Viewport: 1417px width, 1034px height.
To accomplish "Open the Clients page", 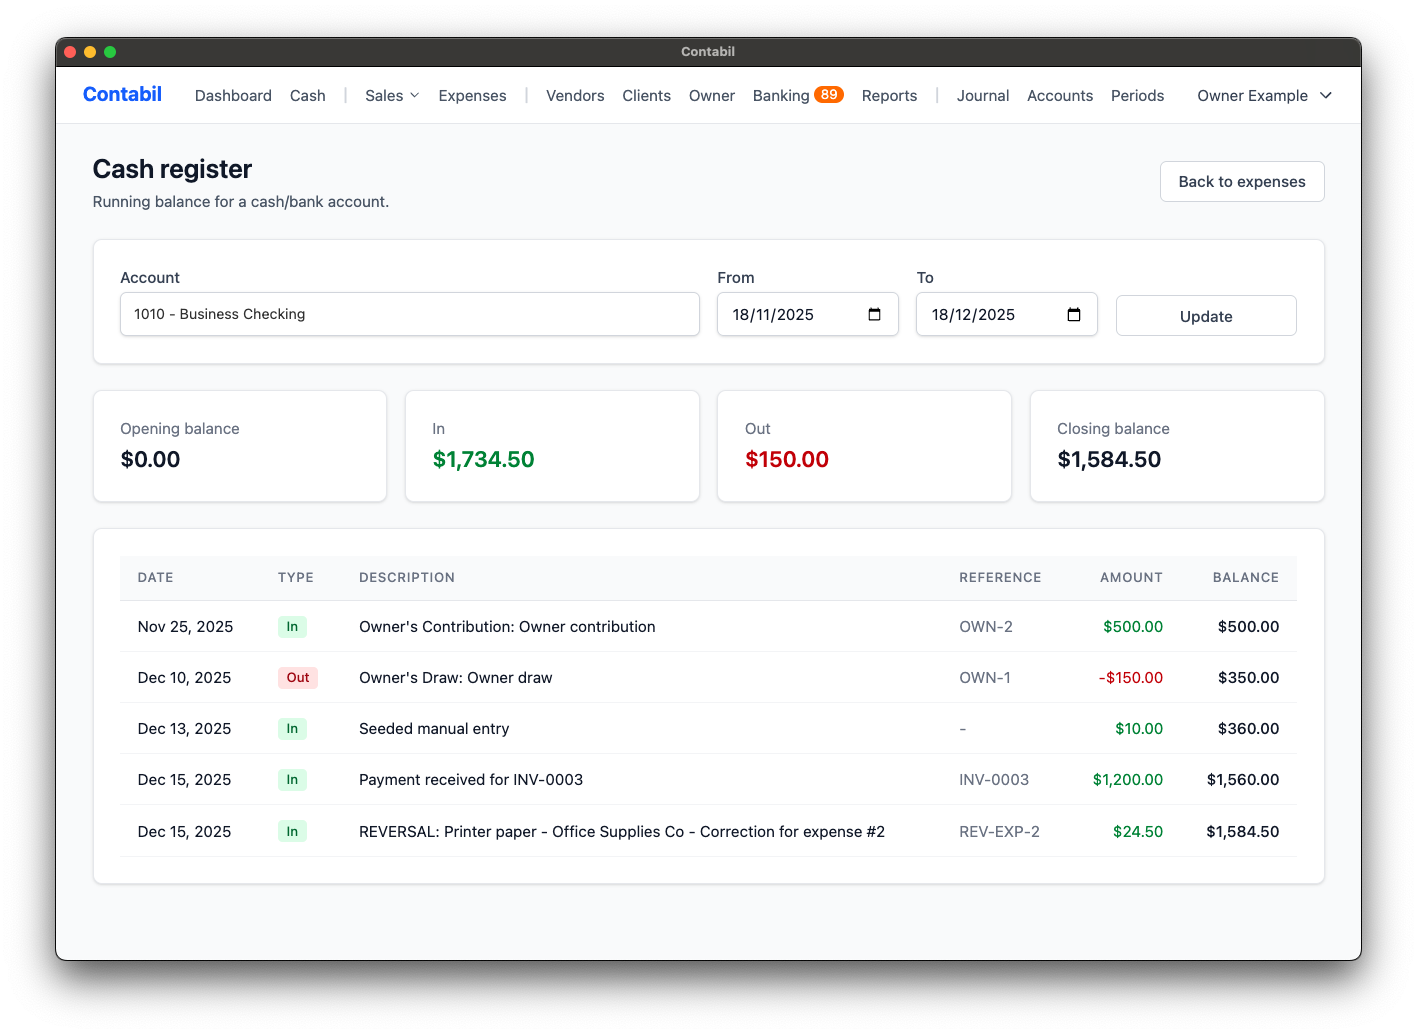I will pyautogui.click(x=646, y=95).
